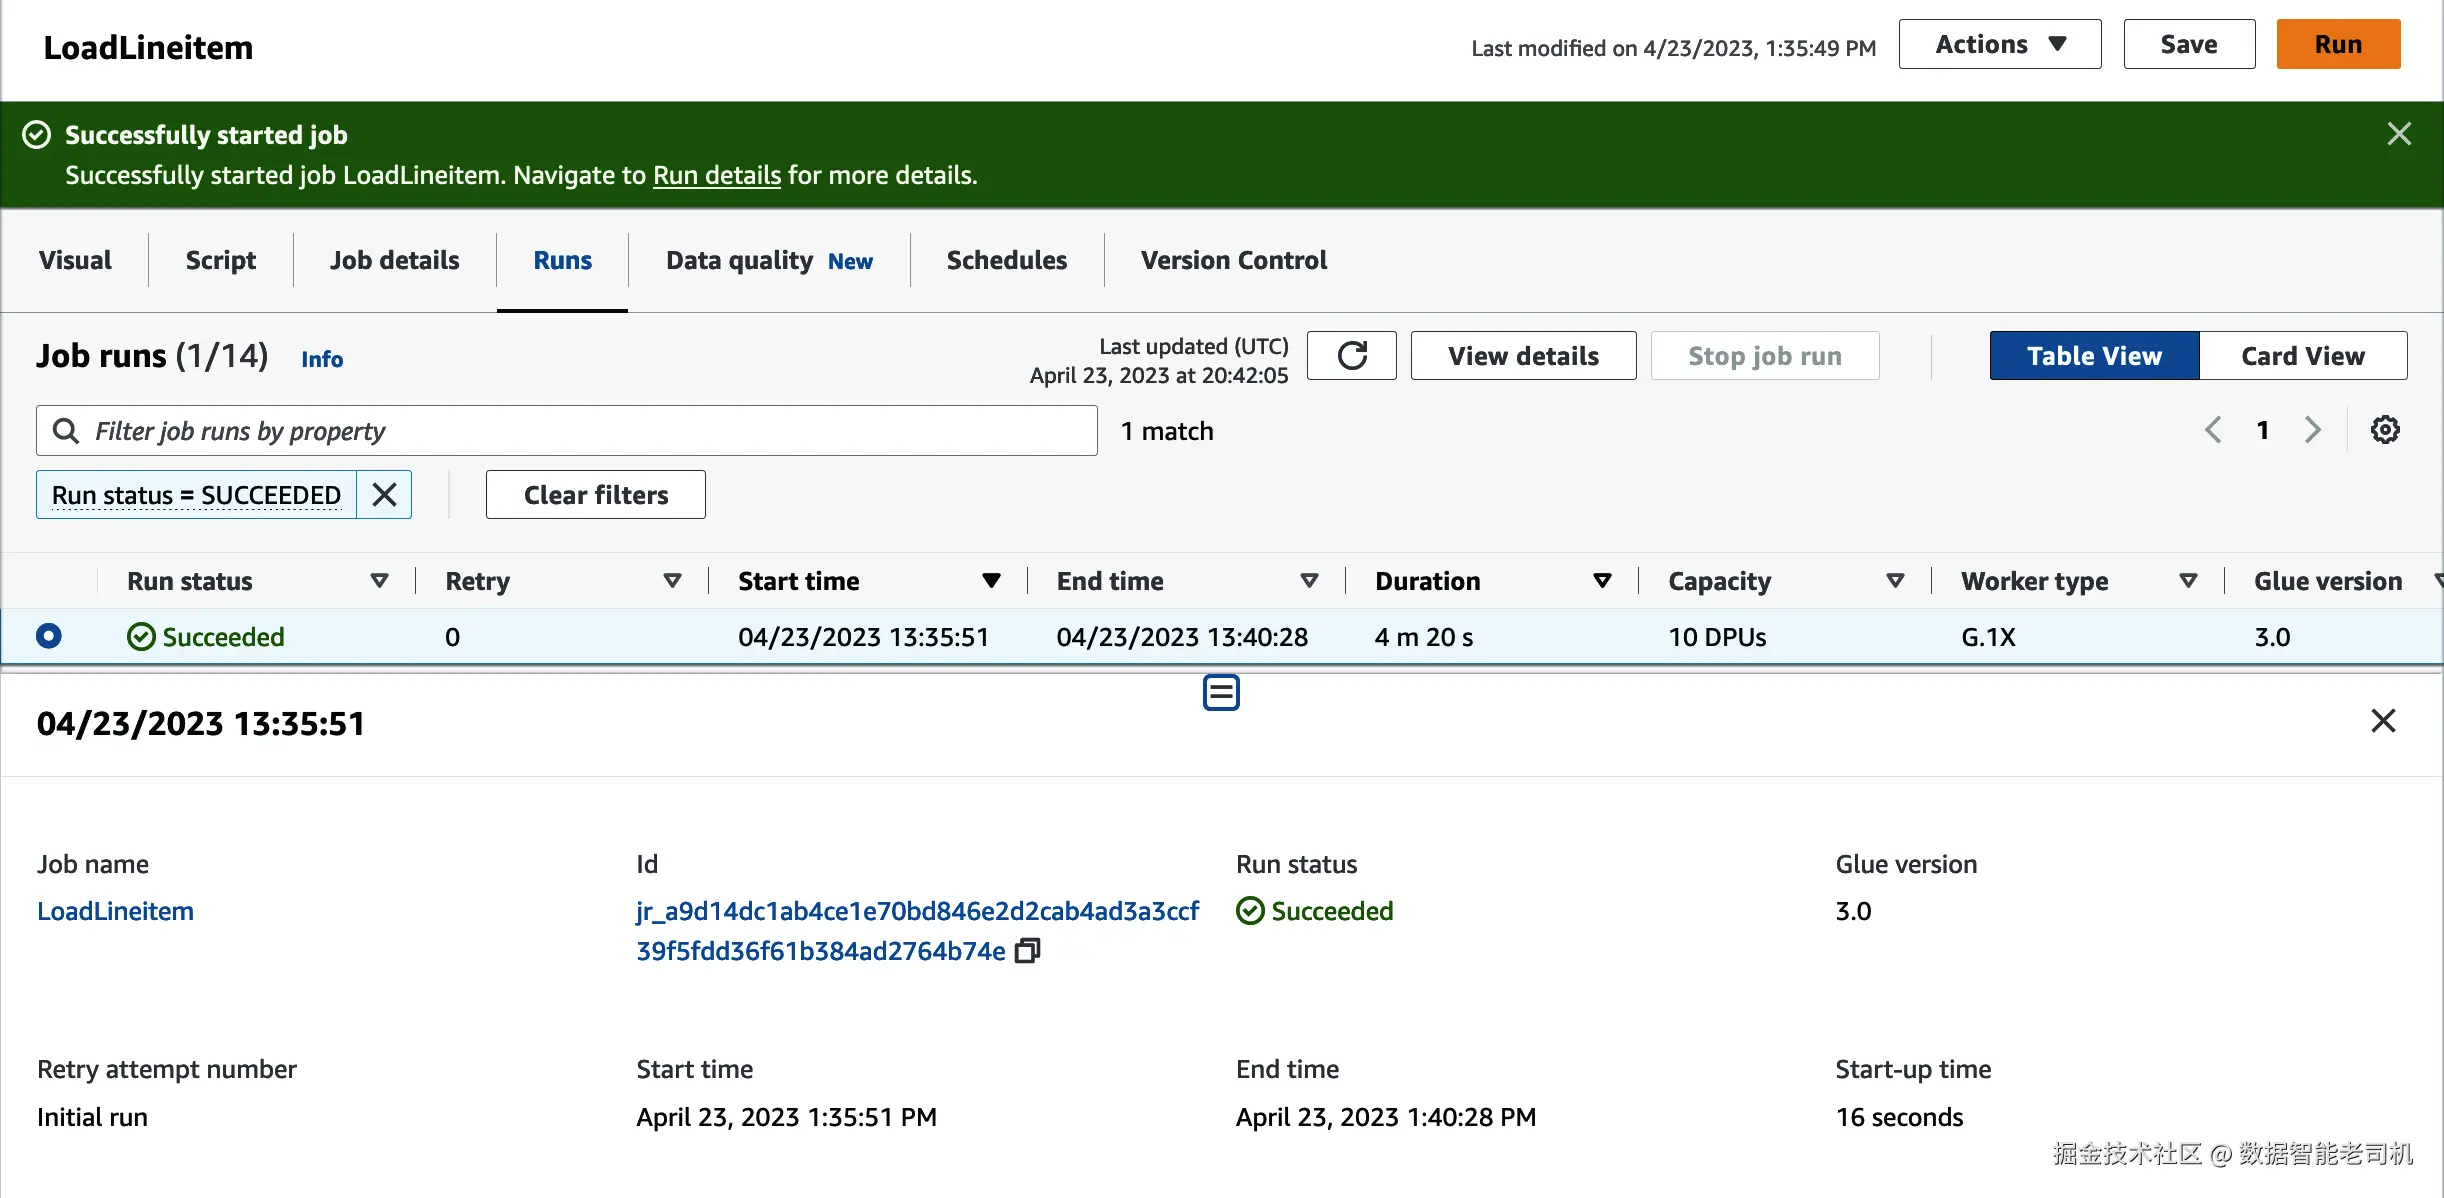
Task: Remove the Run status SUCCEEDED filter
Action: pos(384,494)
